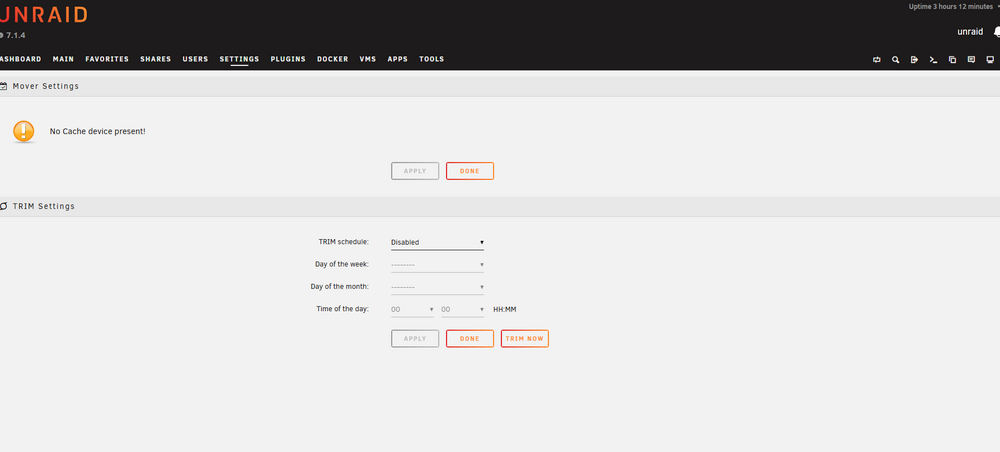This screenshot has height=452, width=1000.
Task: Click the 'Time of the day:' label
Action: pos(342,309)
